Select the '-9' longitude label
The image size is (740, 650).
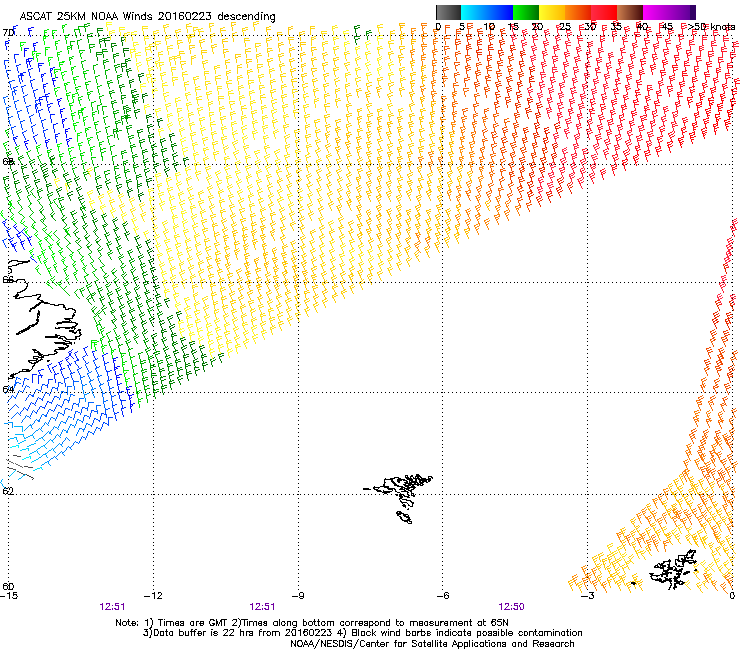click(298, 596)
